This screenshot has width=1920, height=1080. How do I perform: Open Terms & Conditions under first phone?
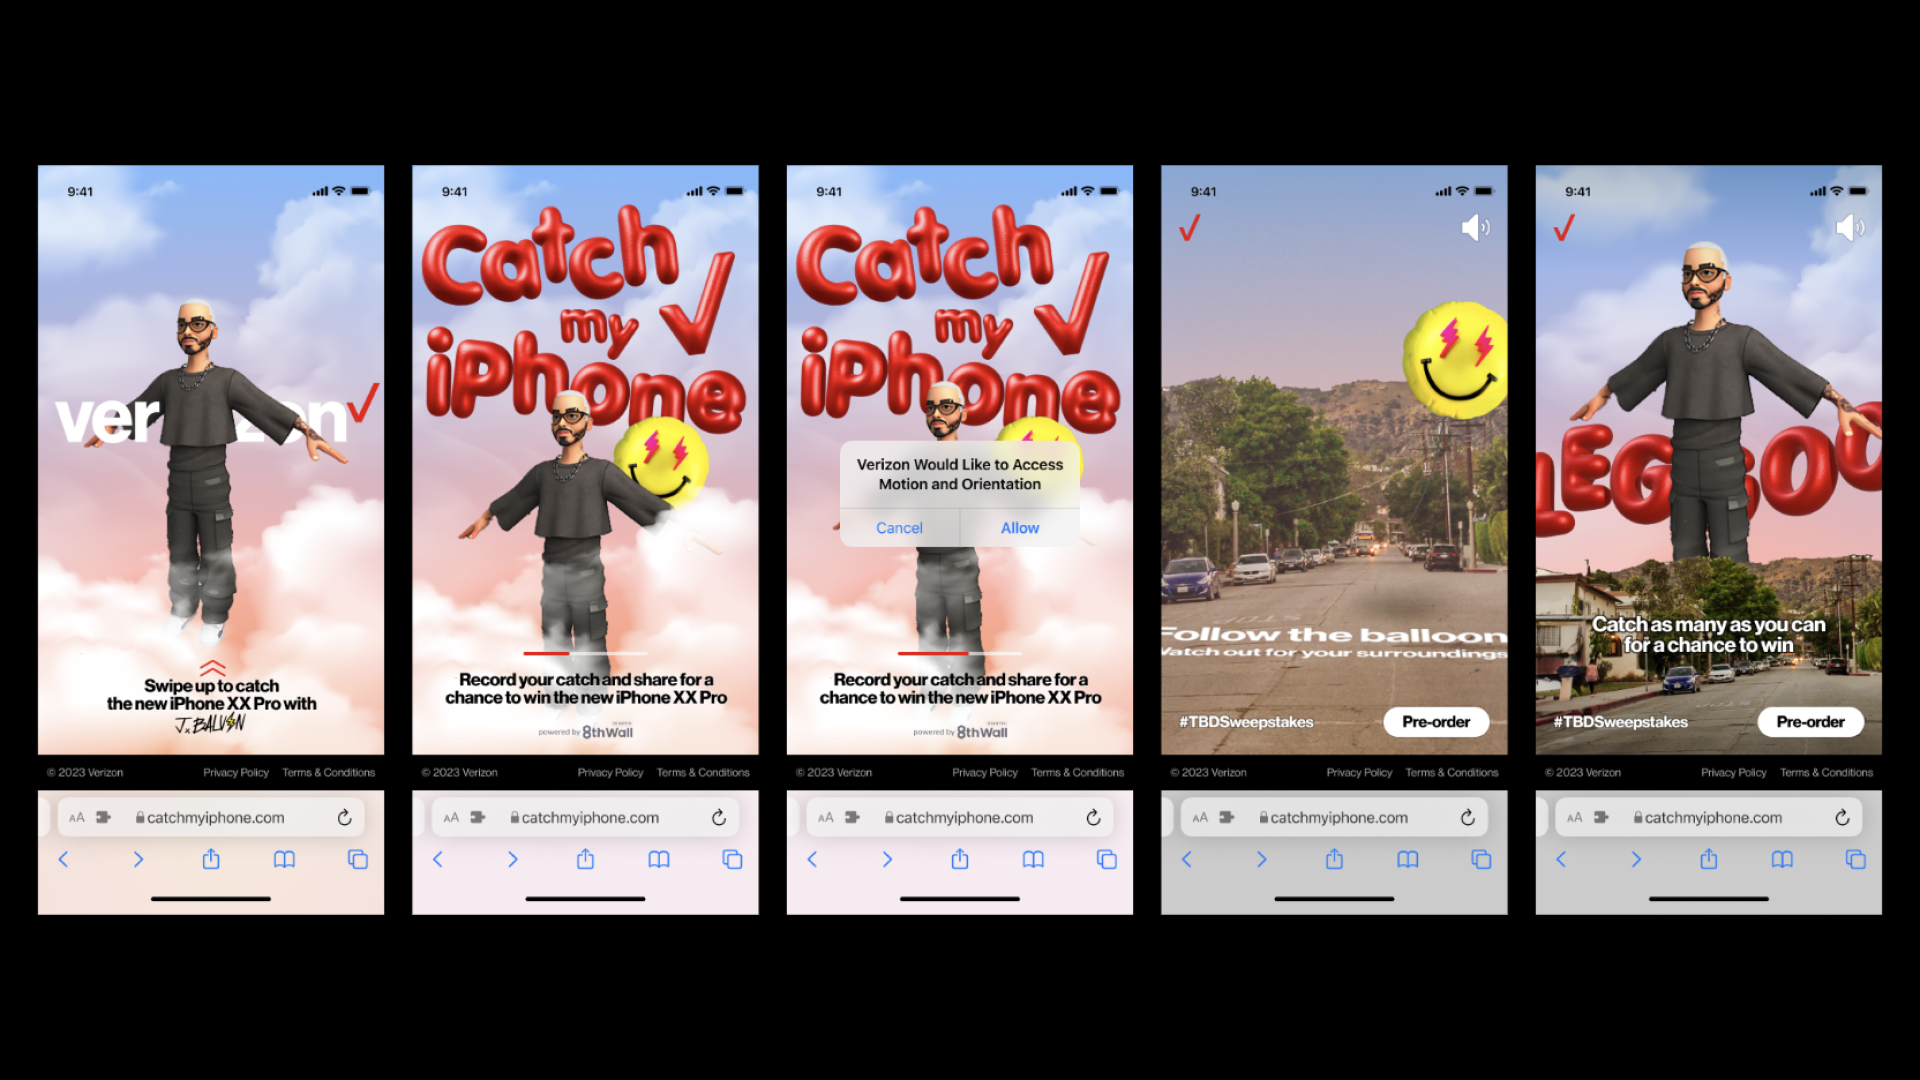click(329, 773)
